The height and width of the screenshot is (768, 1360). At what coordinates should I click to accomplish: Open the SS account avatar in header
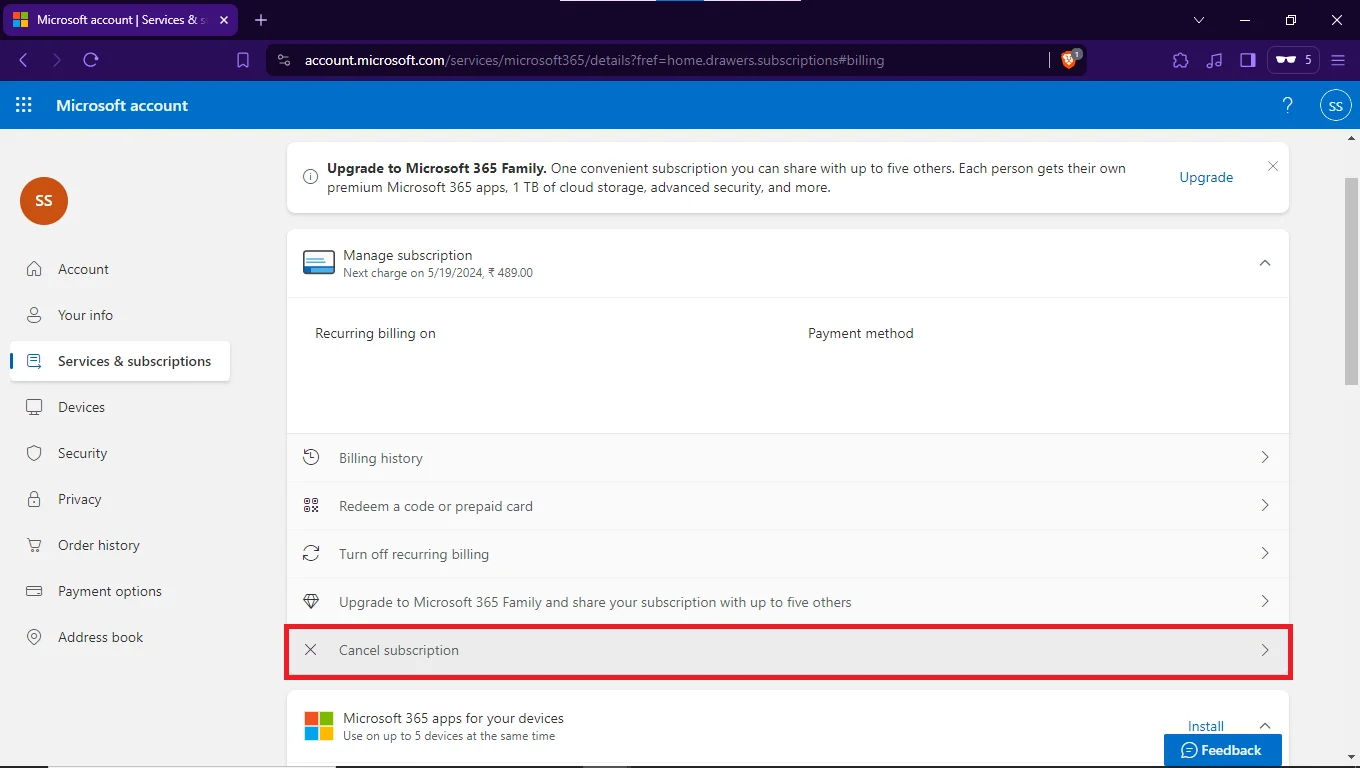(x=1336, y=105)
